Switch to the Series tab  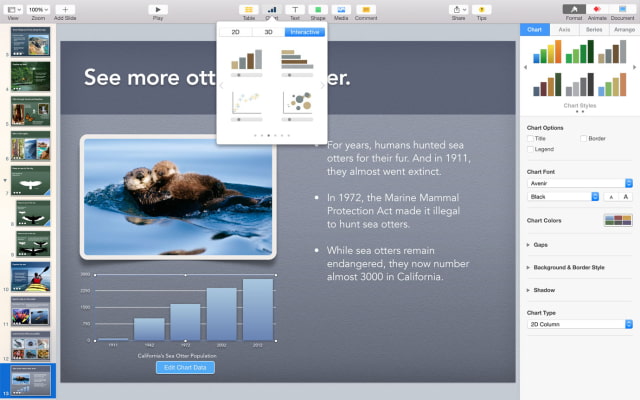point(594,30)
